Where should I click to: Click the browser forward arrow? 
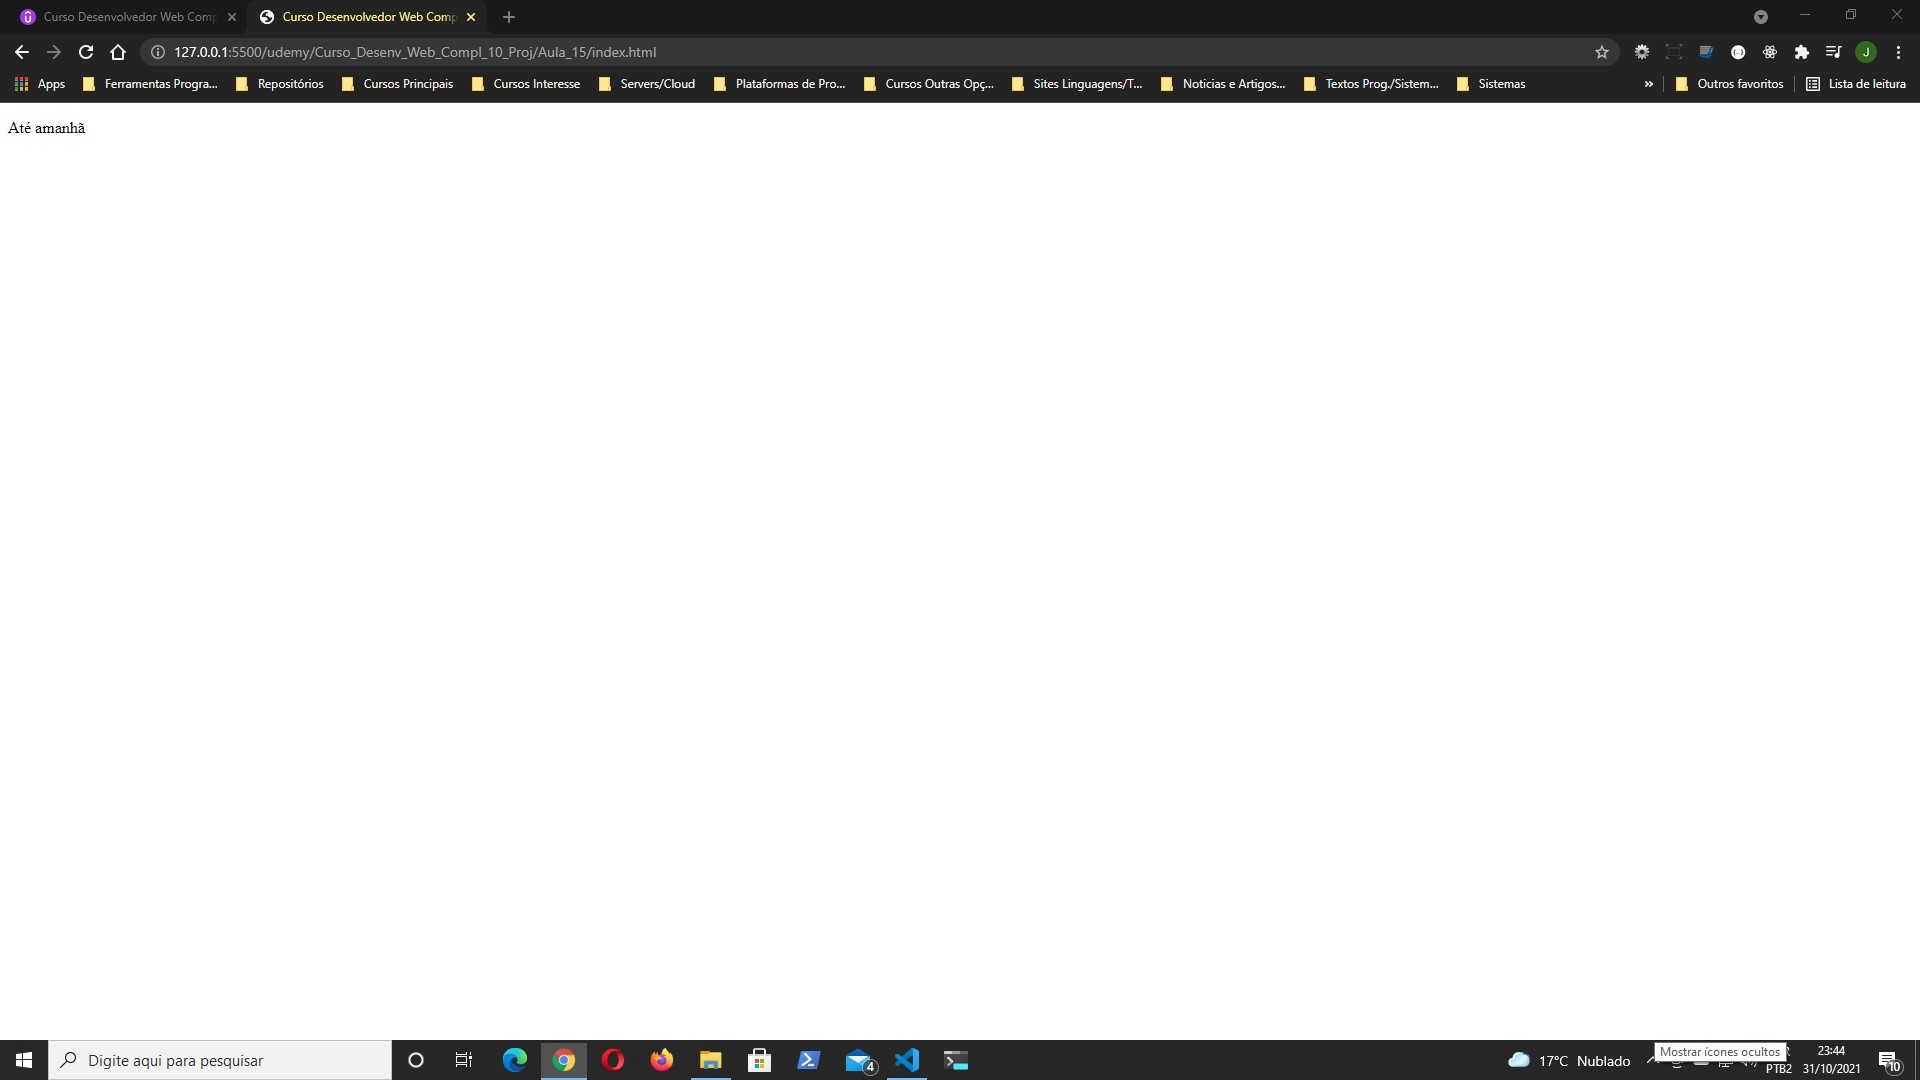[x=54, y=52]
